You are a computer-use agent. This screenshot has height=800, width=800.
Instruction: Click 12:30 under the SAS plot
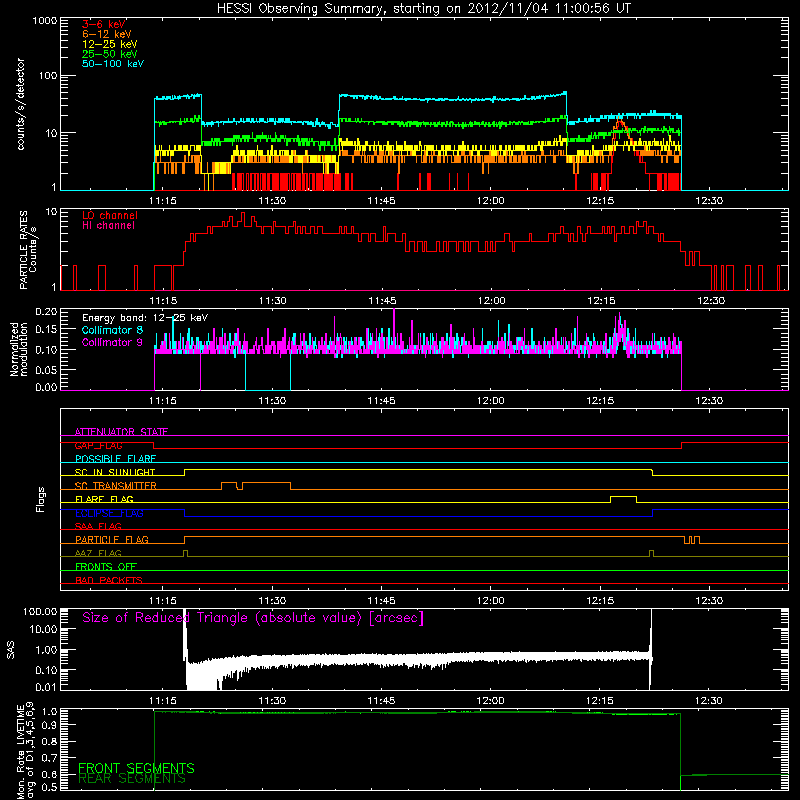[709, 701]
